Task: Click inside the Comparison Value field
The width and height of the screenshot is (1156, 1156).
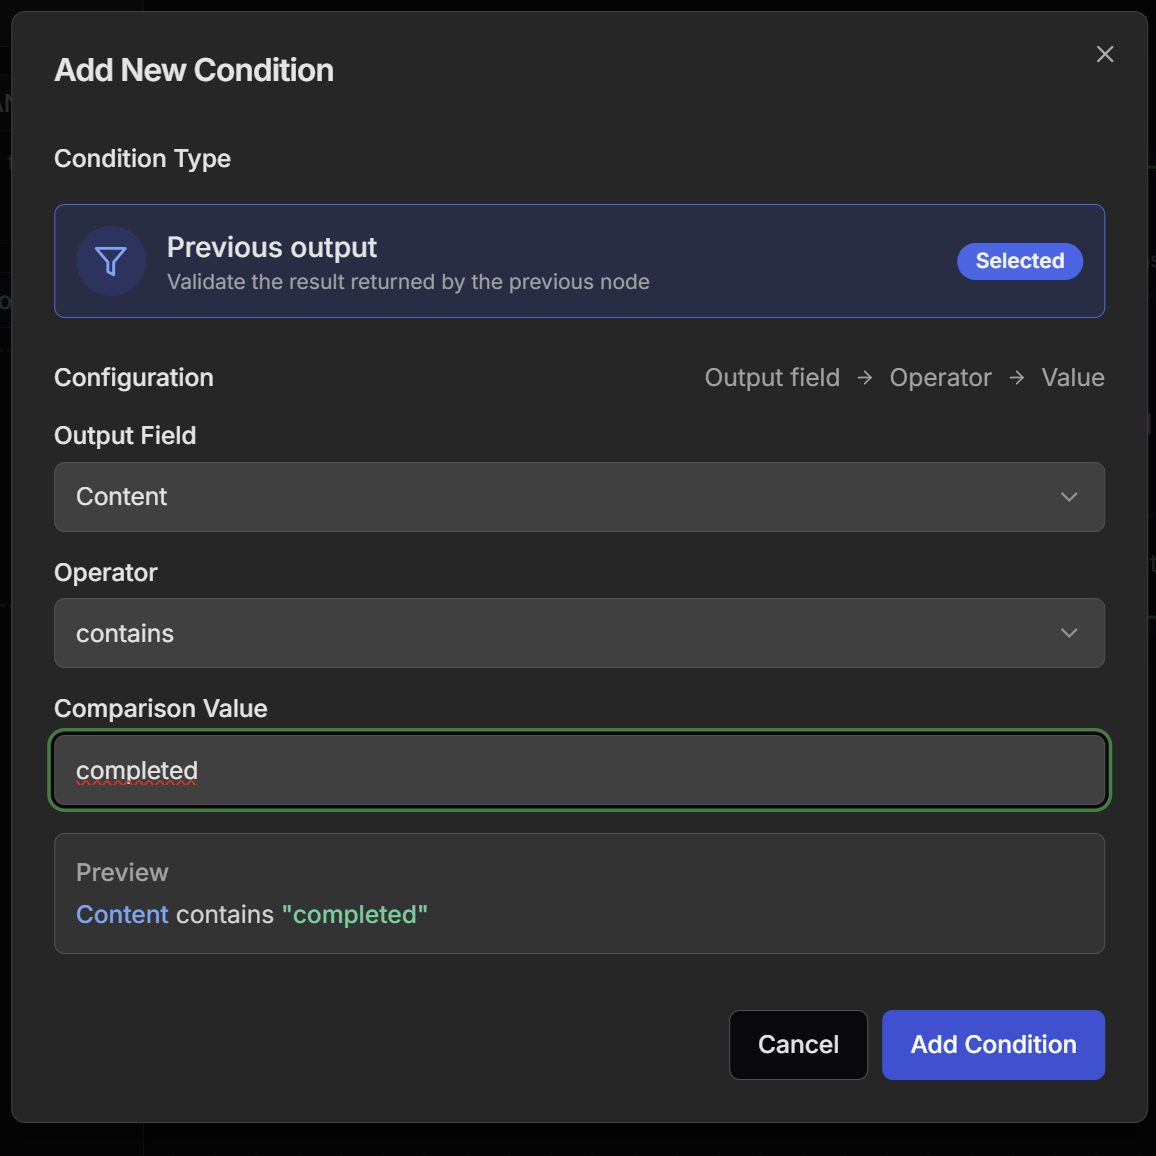Action: tap(579, 770)
